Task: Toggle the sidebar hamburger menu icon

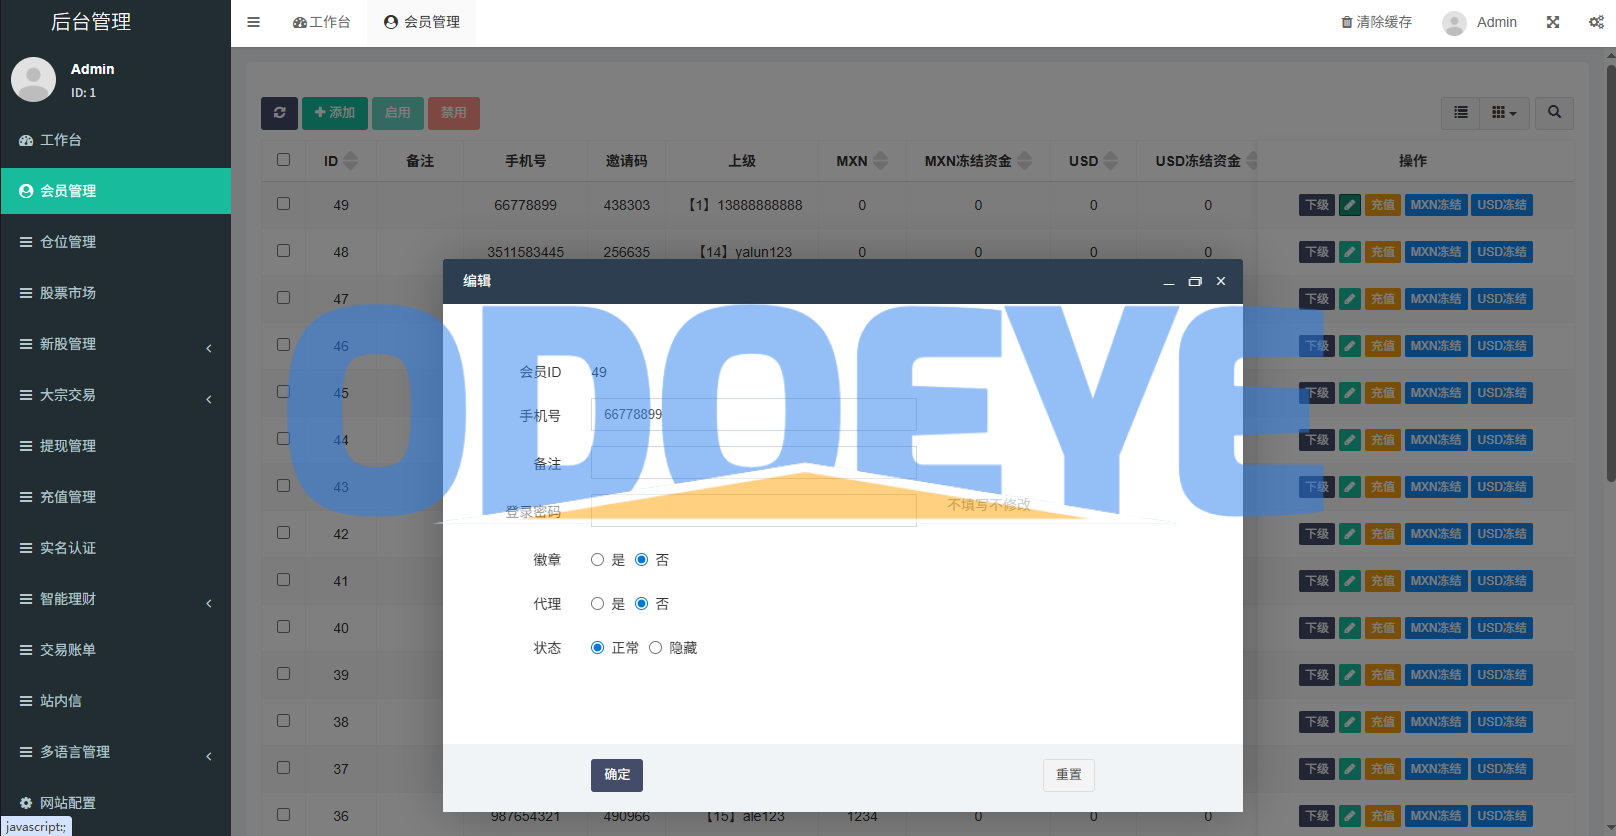Action: pyautogui.click(x=253, y=22)
